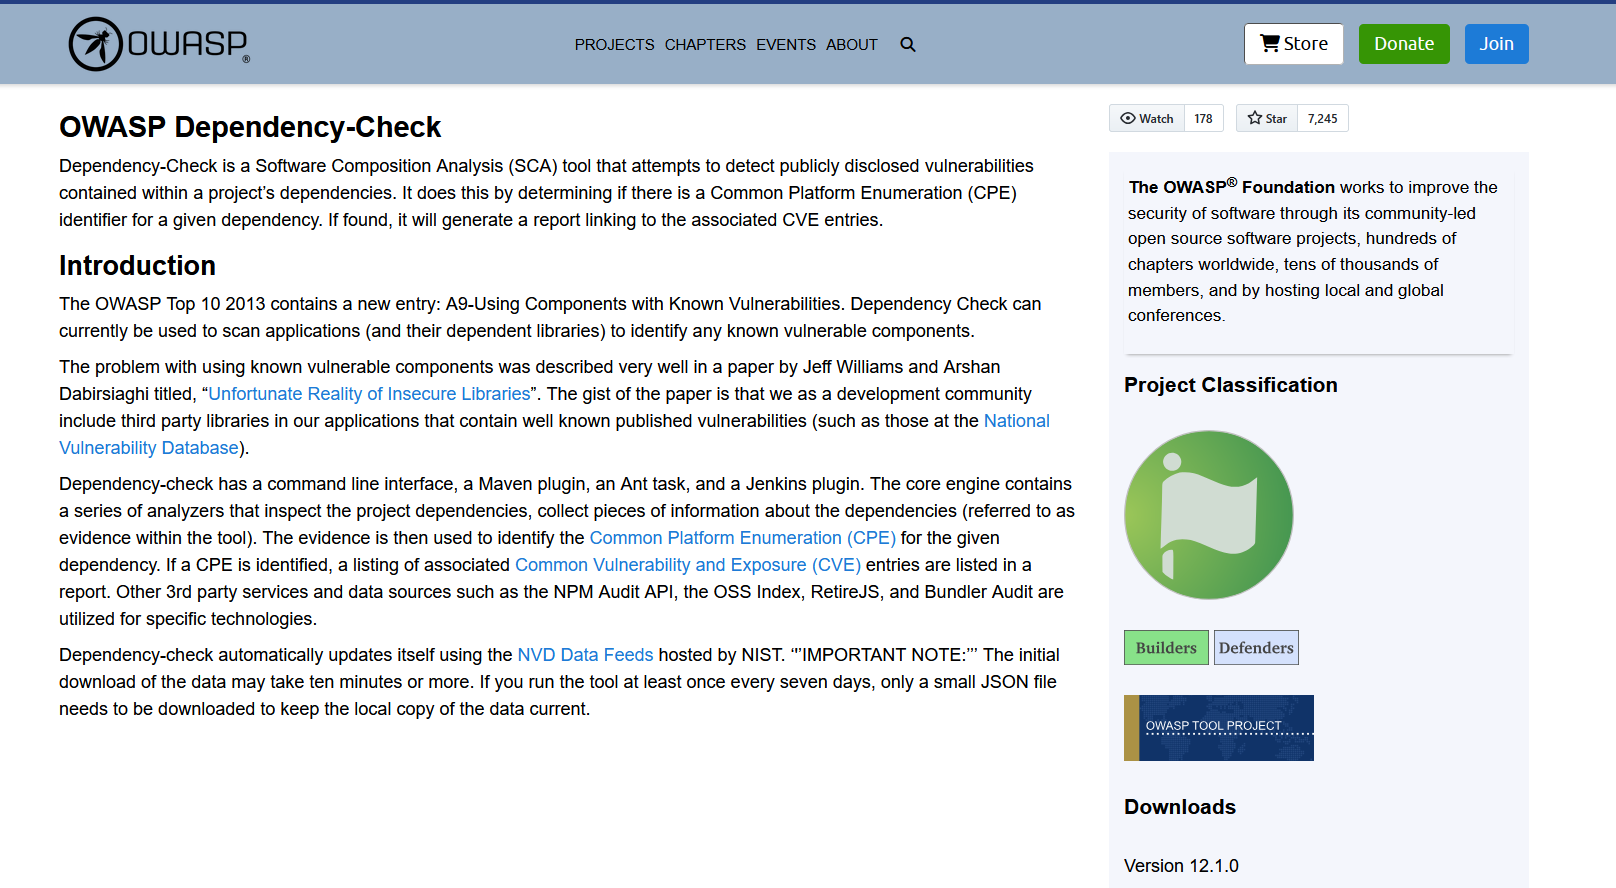
Task: Click the blue Join button
Action: [1497, 44]
